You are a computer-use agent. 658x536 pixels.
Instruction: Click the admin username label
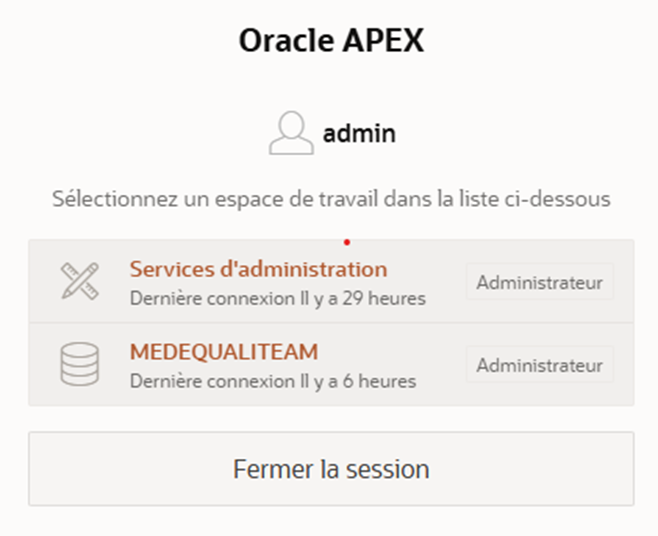[x=359, y=134]
